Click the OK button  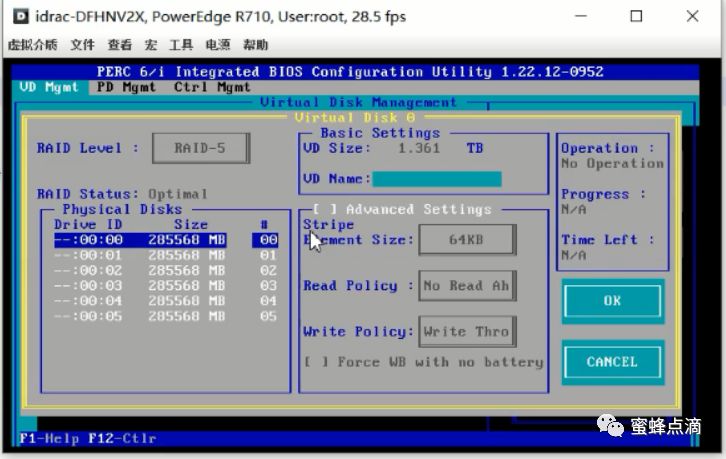point(613,301)
